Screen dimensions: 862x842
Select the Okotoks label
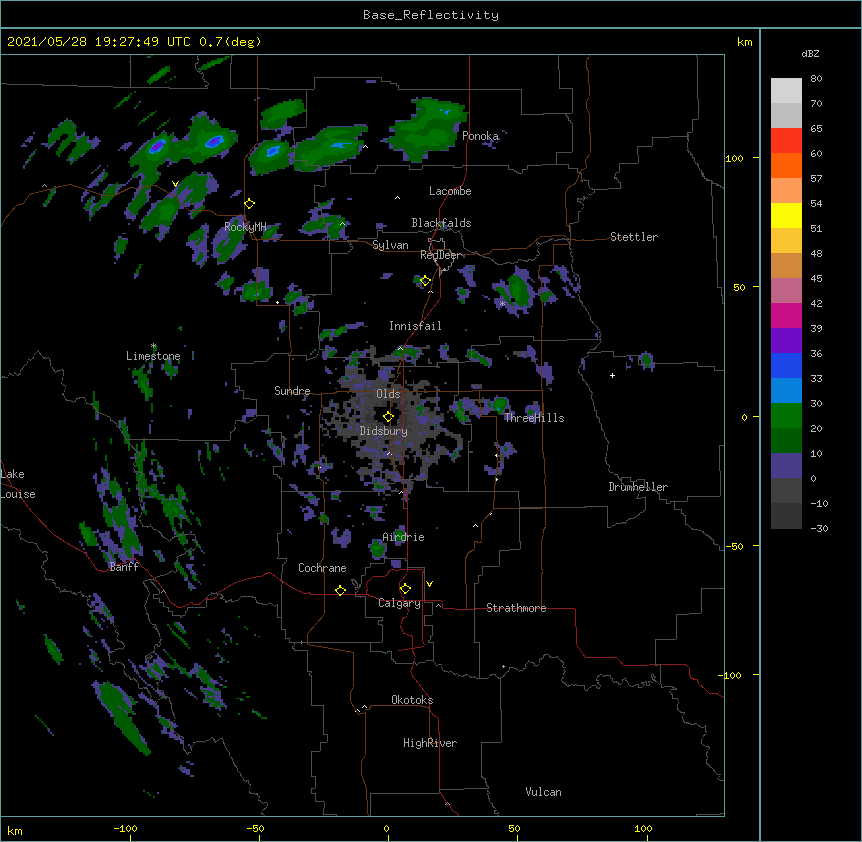[412, 700]
